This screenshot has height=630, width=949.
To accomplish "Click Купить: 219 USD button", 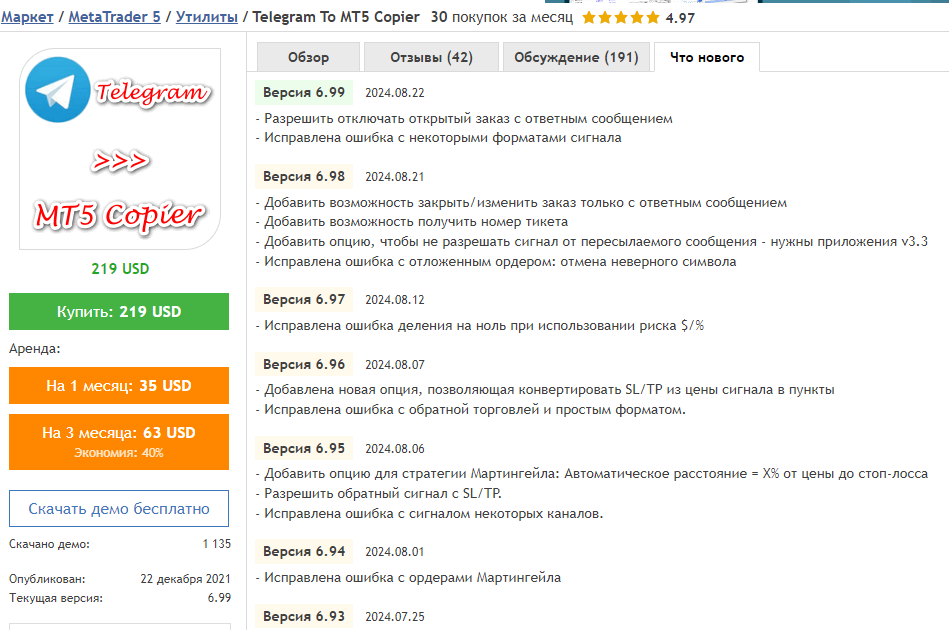I will point(119,312).
